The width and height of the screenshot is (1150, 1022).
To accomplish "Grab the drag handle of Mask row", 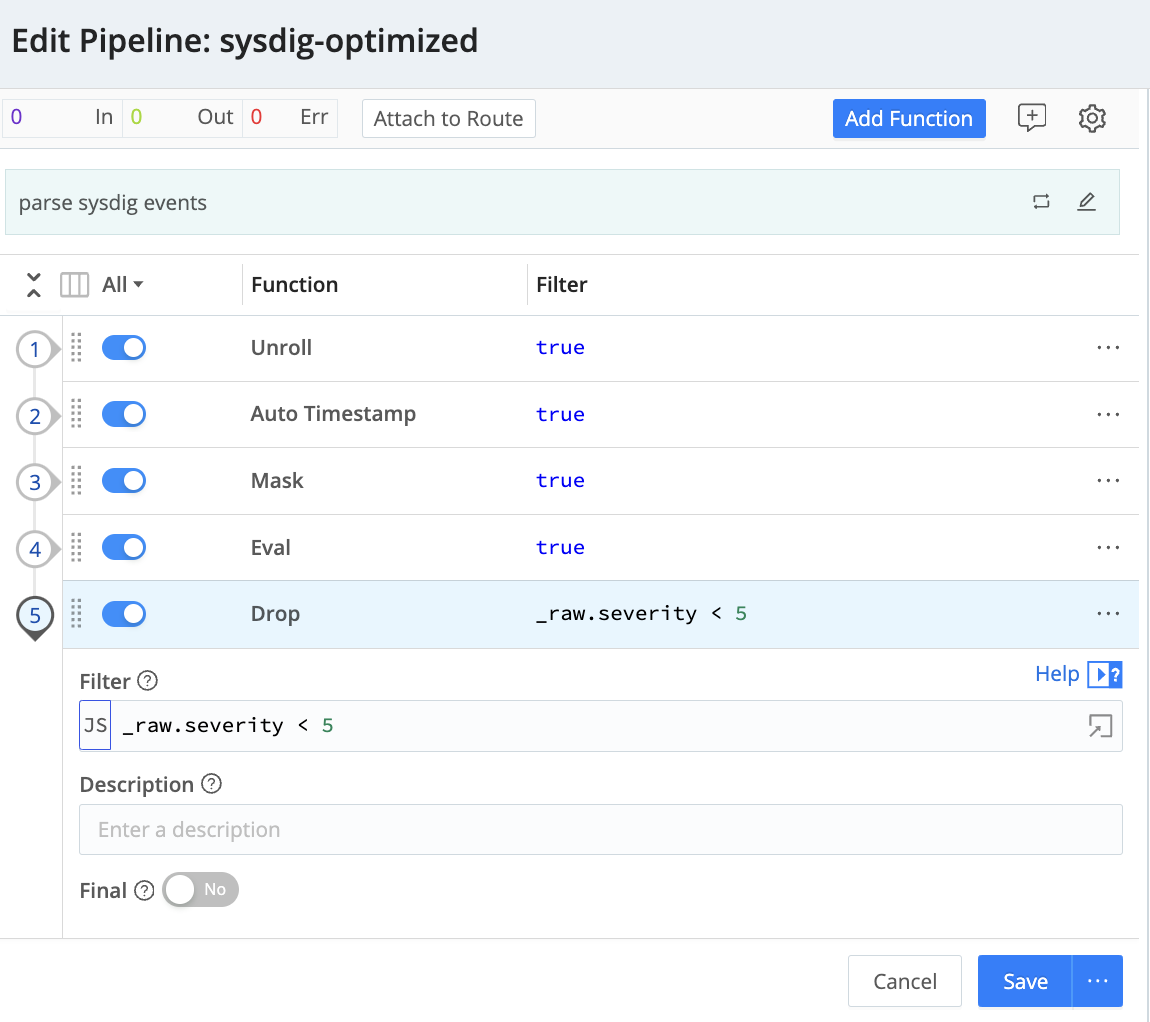I will (76, 481).
